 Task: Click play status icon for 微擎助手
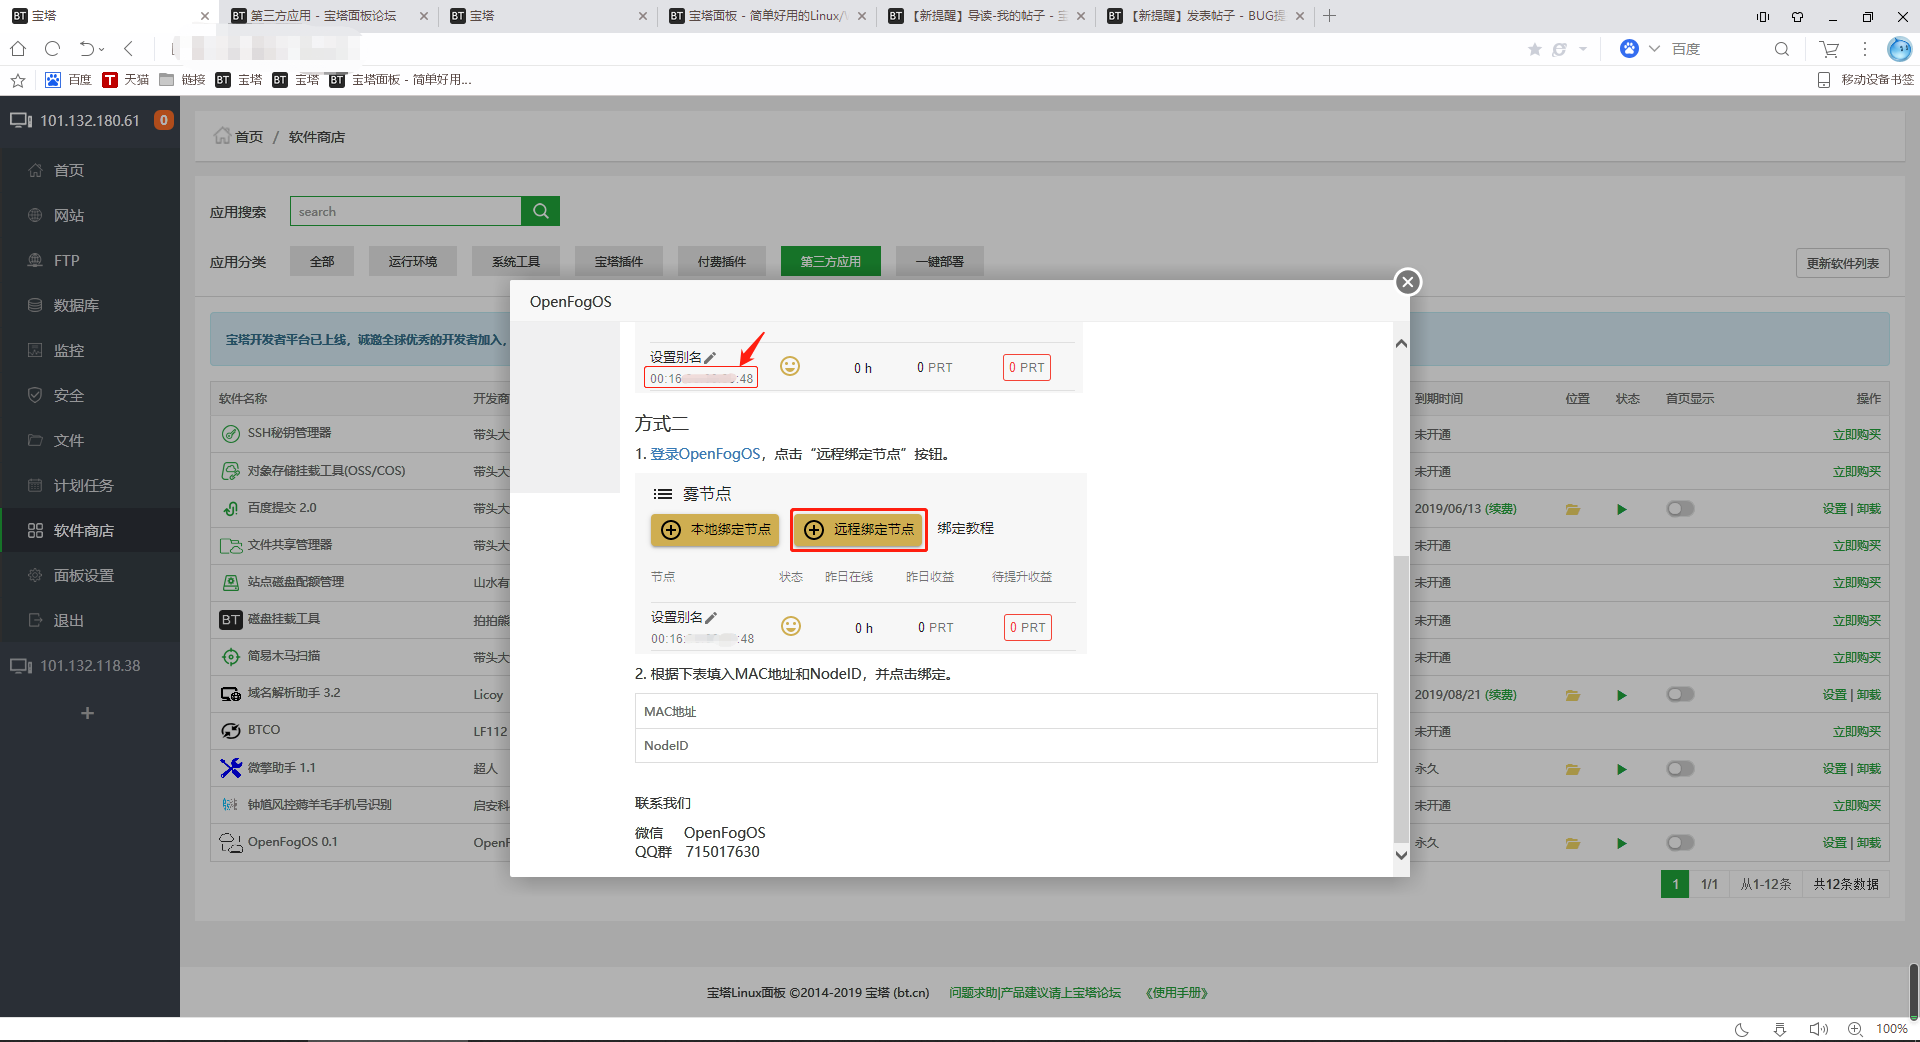tap(1622, 770)
